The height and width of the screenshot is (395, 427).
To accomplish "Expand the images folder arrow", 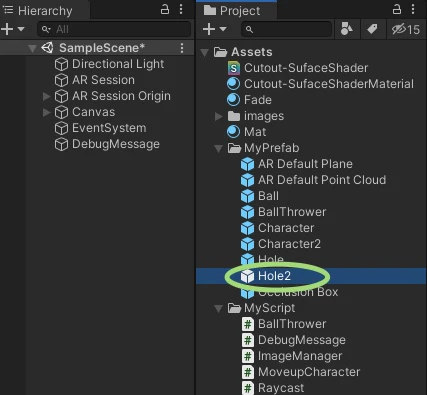I will pos(219,116).
